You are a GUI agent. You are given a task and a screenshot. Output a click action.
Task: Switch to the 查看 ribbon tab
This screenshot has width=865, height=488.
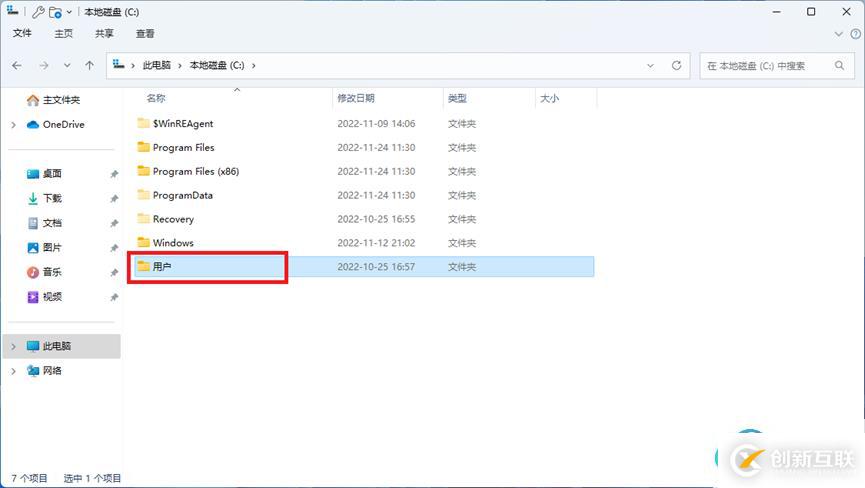click(x=145, y=34)
